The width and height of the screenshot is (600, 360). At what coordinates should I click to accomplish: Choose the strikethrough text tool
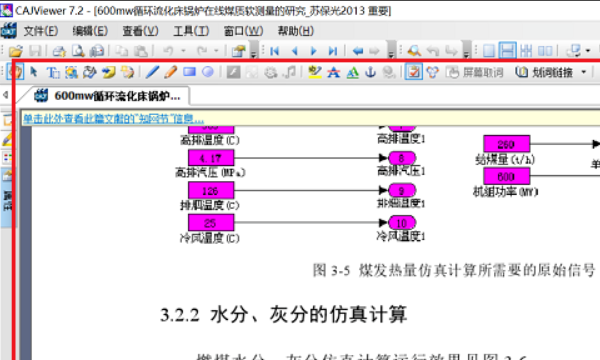click(333, 72)
